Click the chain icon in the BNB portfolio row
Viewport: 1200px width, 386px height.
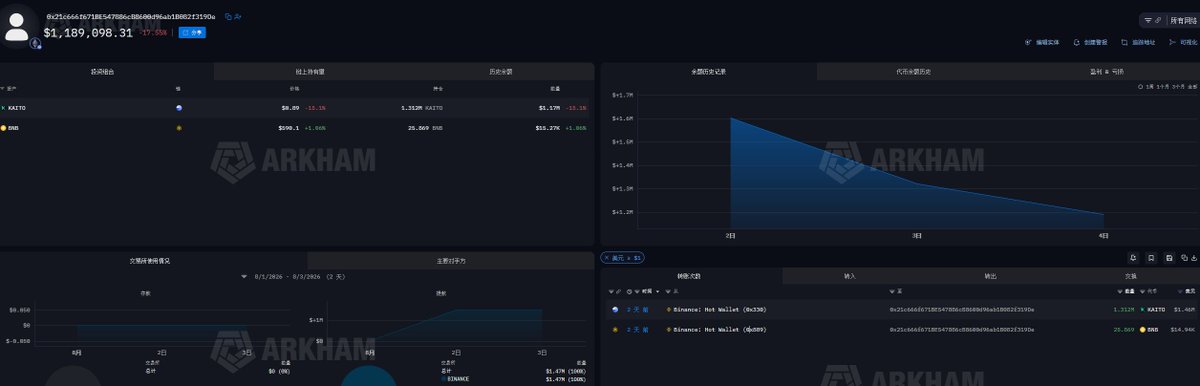pyautogui.click(x=179, y=128)
